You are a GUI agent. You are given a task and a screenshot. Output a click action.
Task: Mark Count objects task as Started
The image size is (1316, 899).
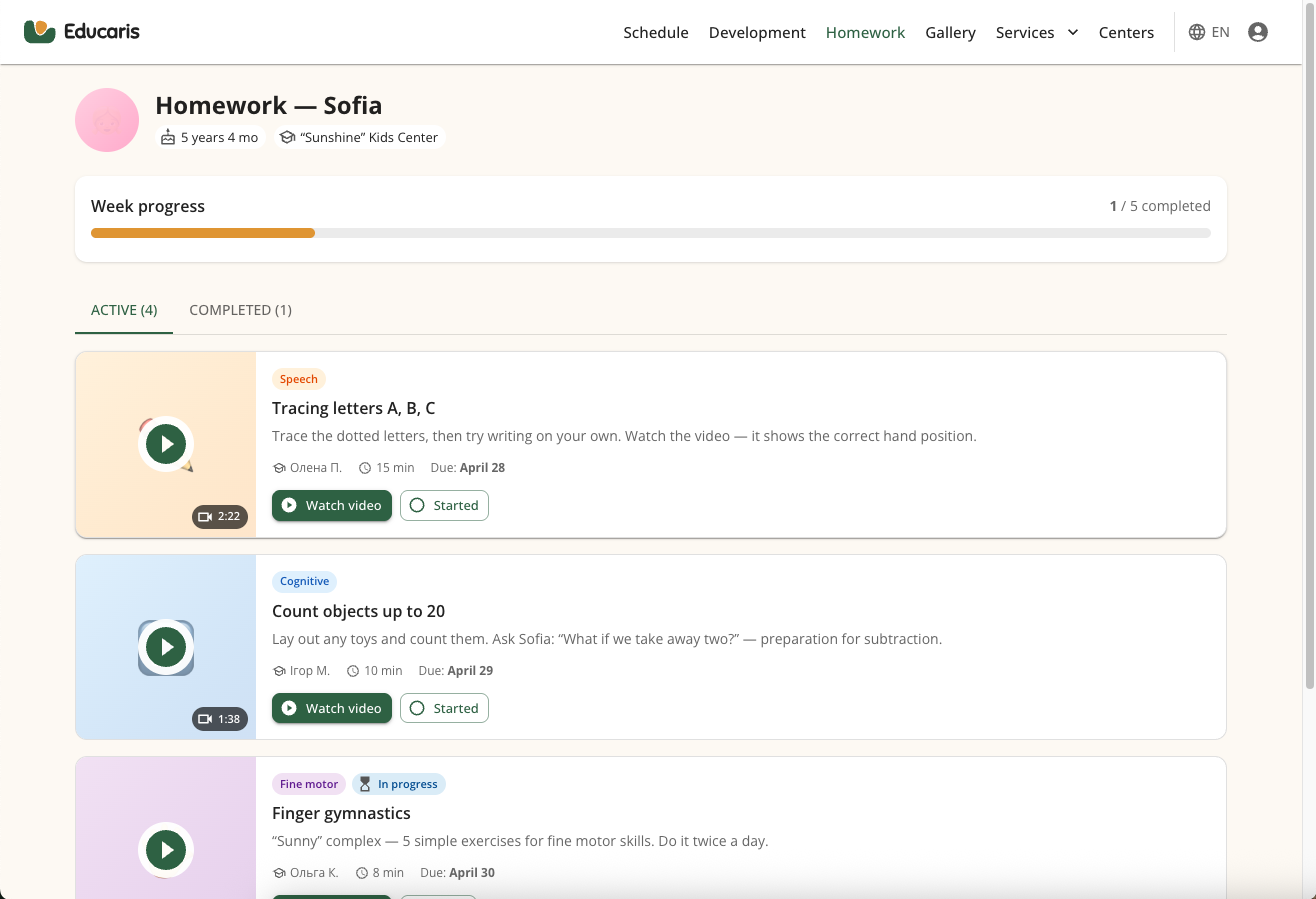(444, 708)
